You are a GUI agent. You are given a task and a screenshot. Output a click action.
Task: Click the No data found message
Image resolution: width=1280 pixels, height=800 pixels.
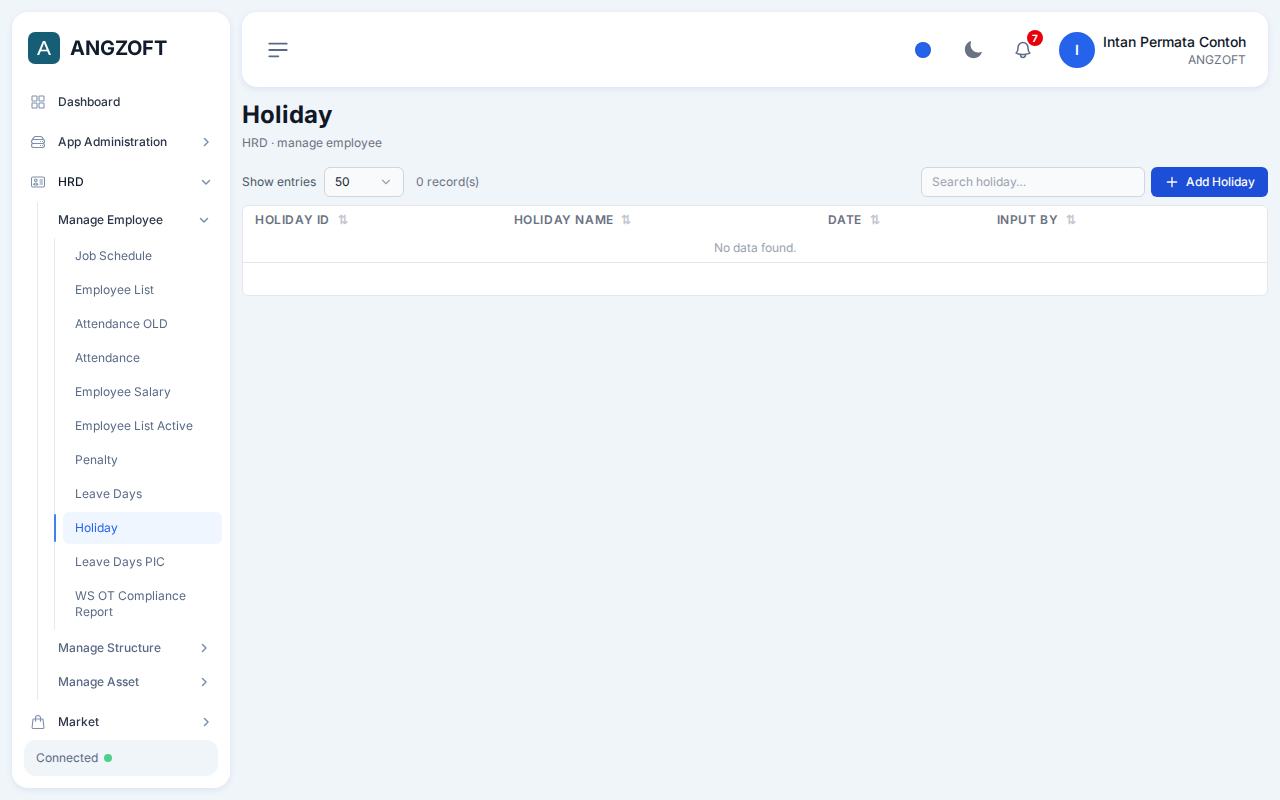(755, 248)
